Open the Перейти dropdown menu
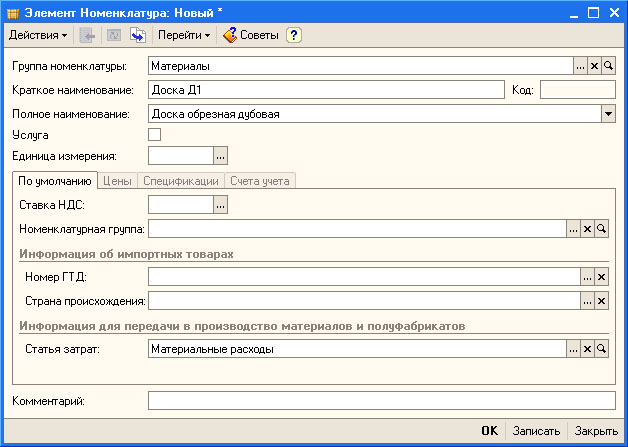Viewport: 628px width, 447px height. pyautogui.click(x=184, y=35)
